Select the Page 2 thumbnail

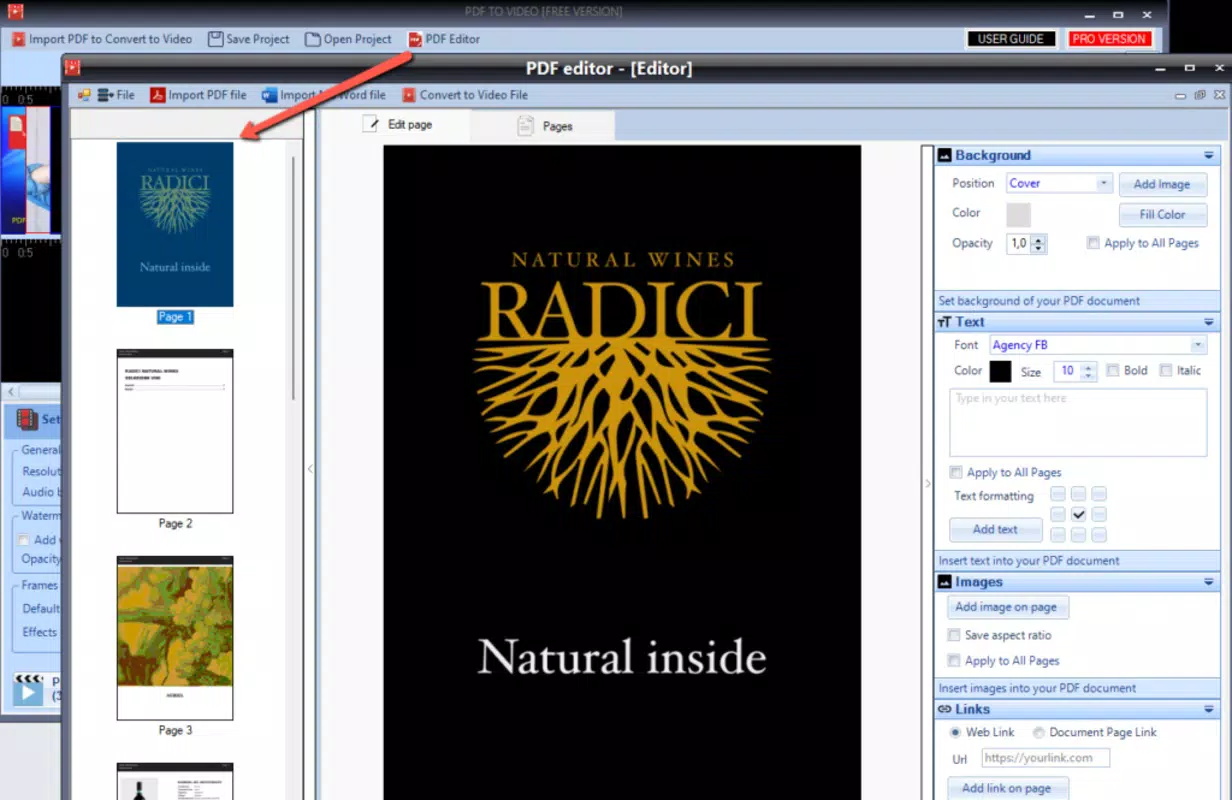pos(175,431)
